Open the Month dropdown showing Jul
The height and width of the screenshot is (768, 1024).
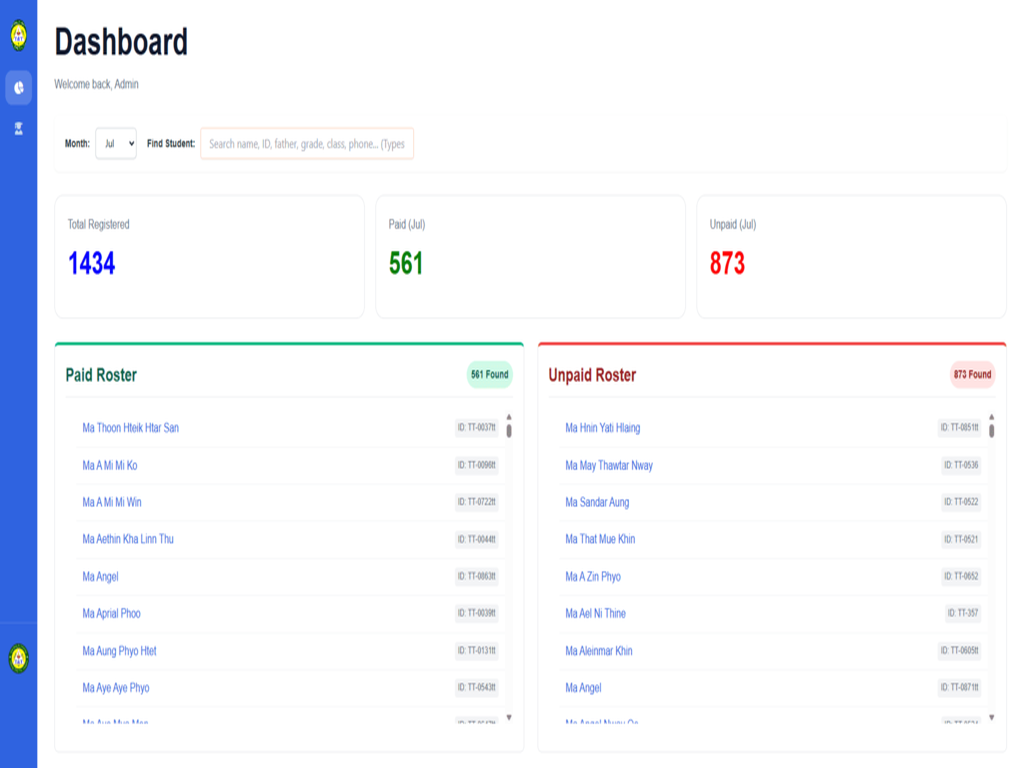116,144
